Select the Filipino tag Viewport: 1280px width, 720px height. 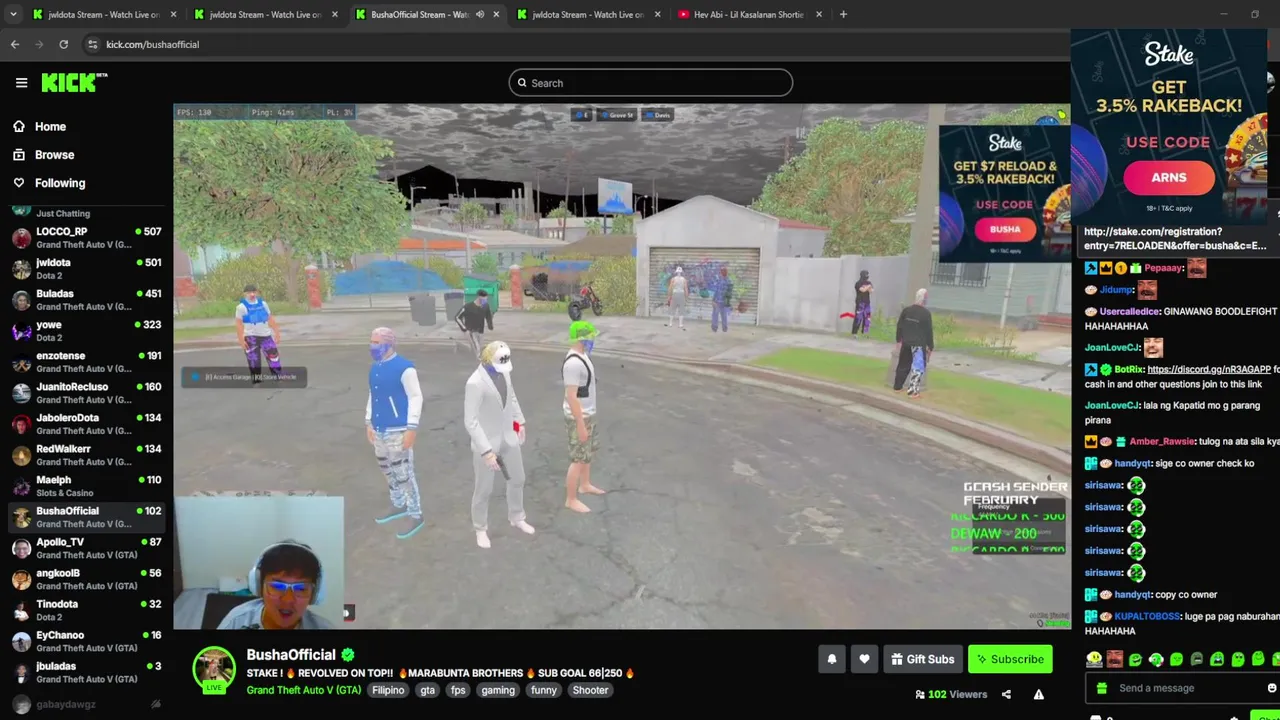pyautogui.click(x=388, y=690)
